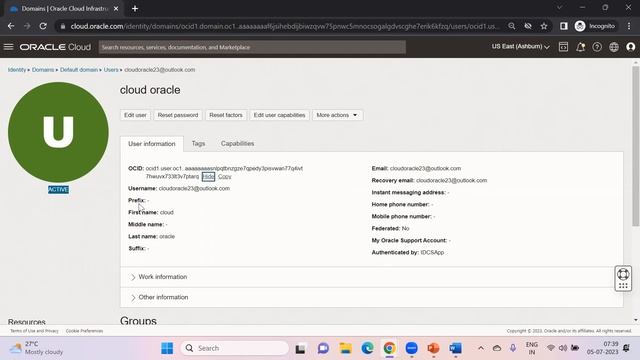
Task: Switch to the Capabilities tab
Action: [x=238, y=144]
